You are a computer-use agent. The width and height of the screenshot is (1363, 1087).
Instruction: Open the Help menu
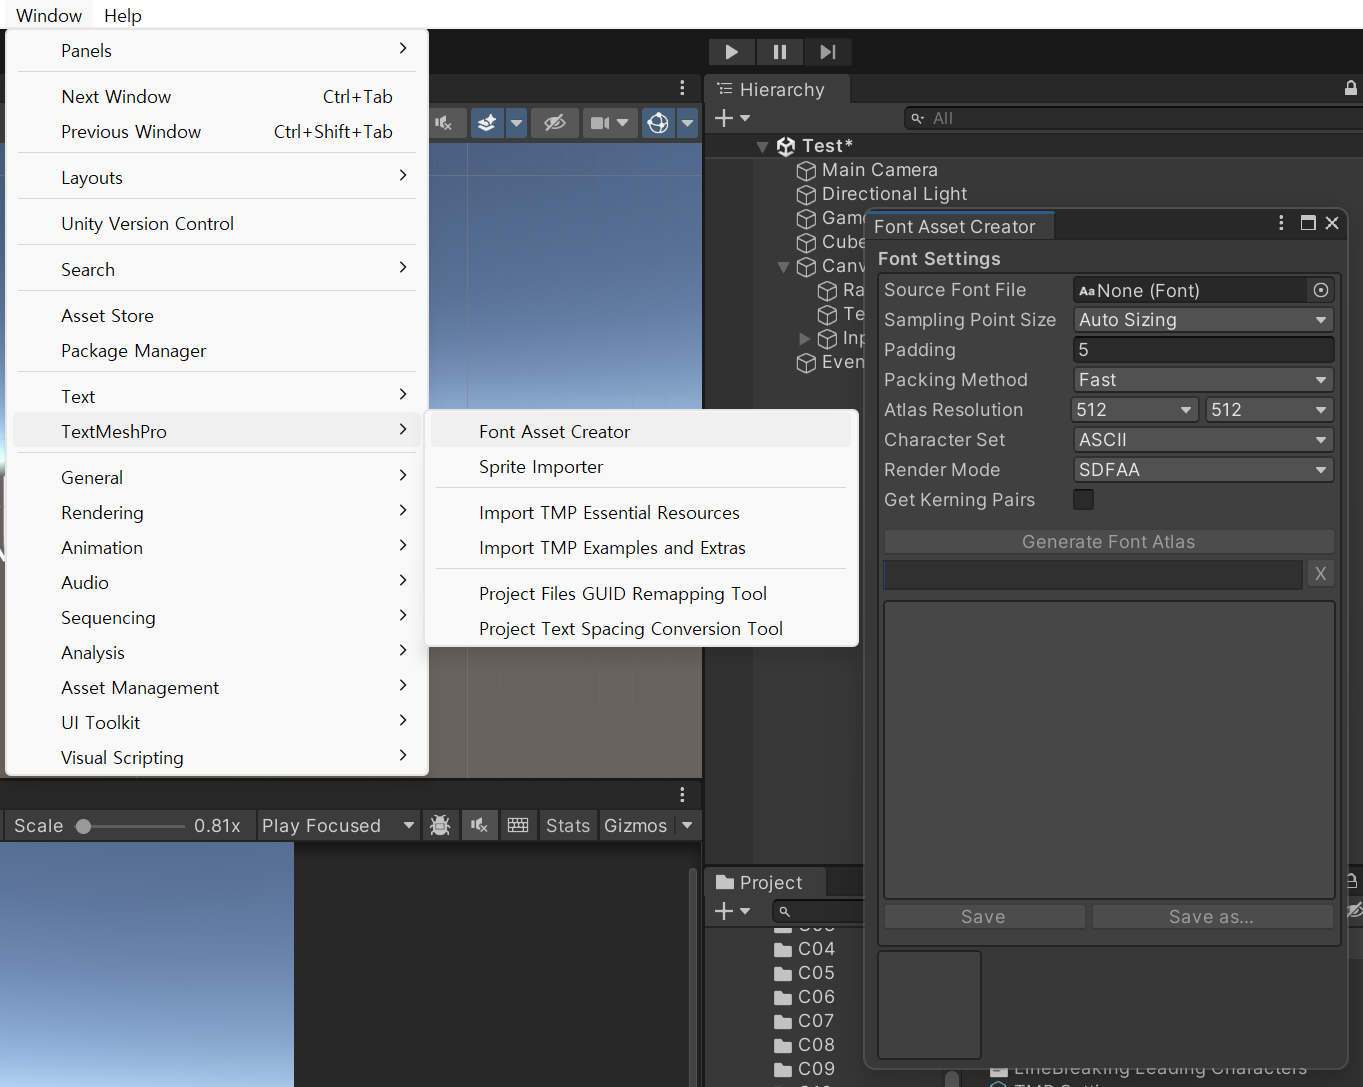(x=123, y=15)
